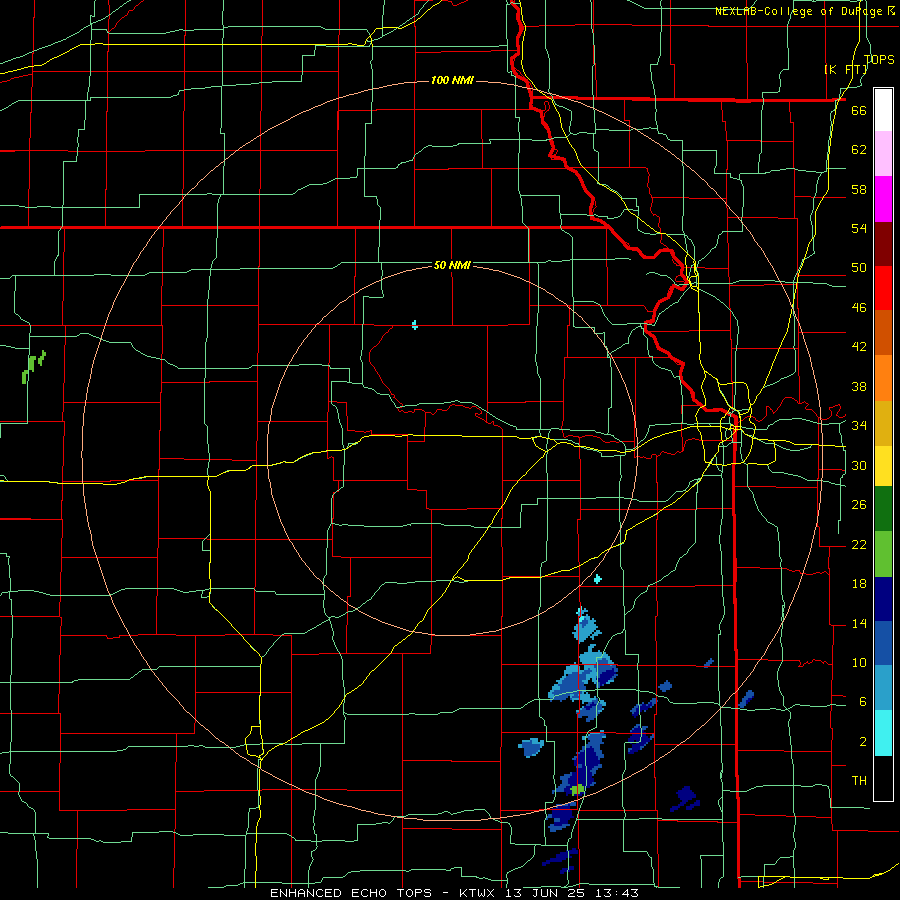The height and width of the screenshot is (900, 900).
Task: Click the navy blue legend swatch
Action: point(883,599)
